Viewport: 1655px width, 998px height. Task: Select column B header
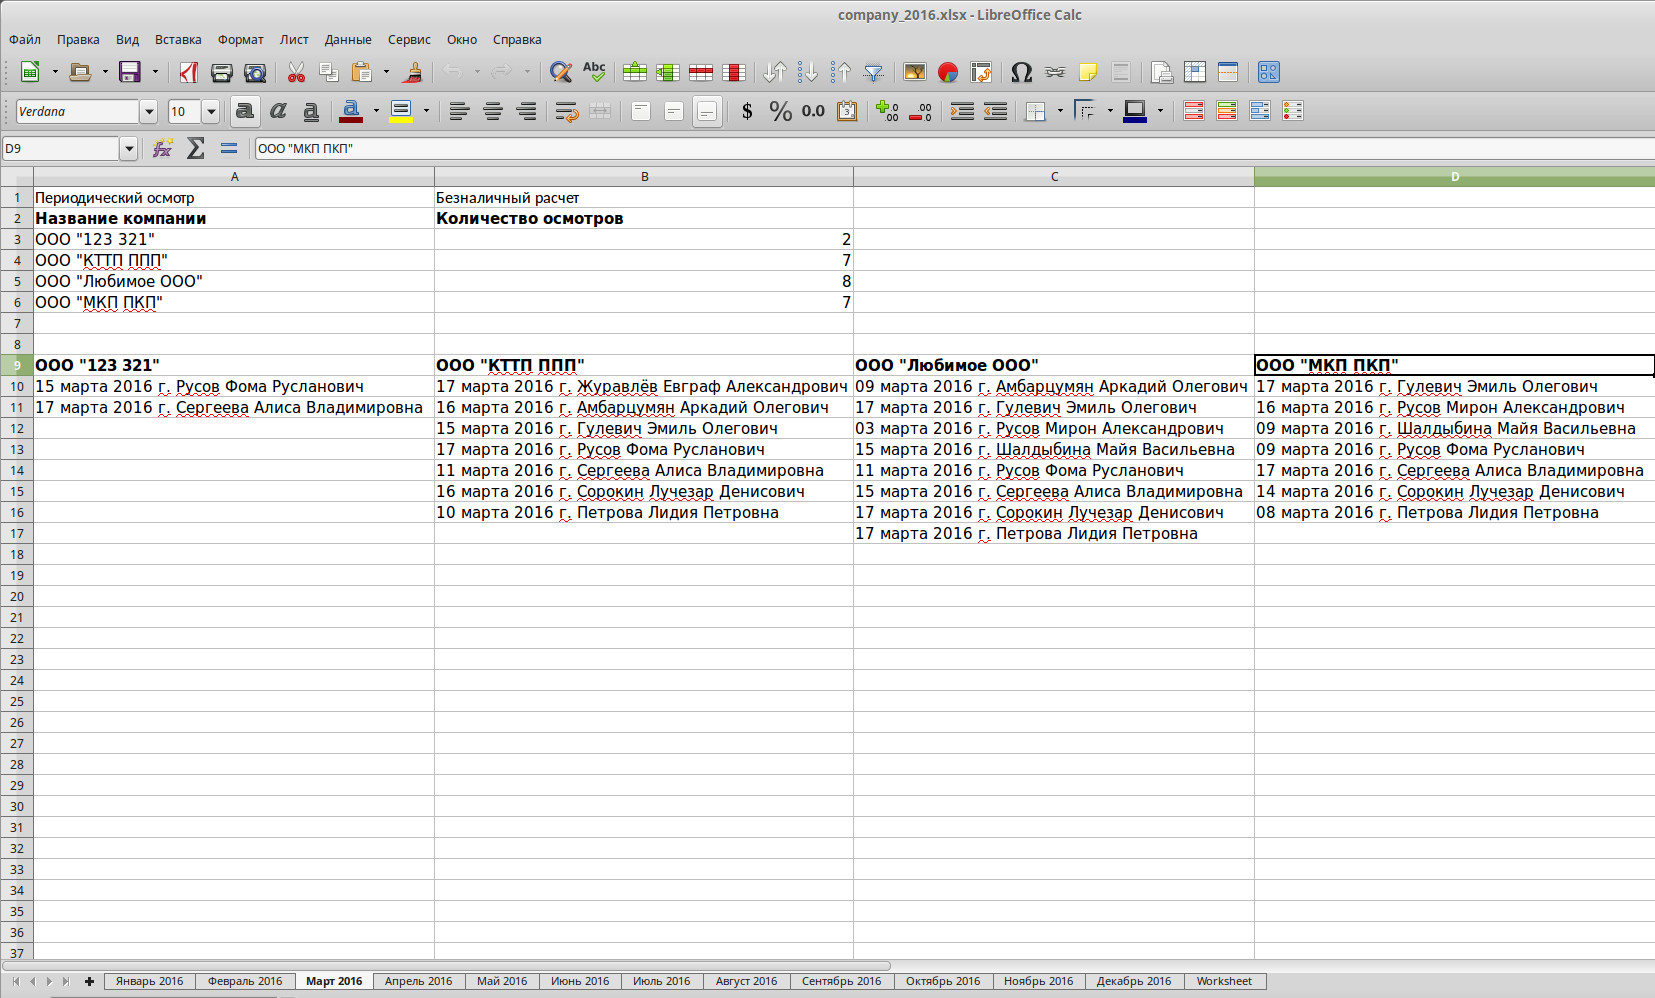644,177
